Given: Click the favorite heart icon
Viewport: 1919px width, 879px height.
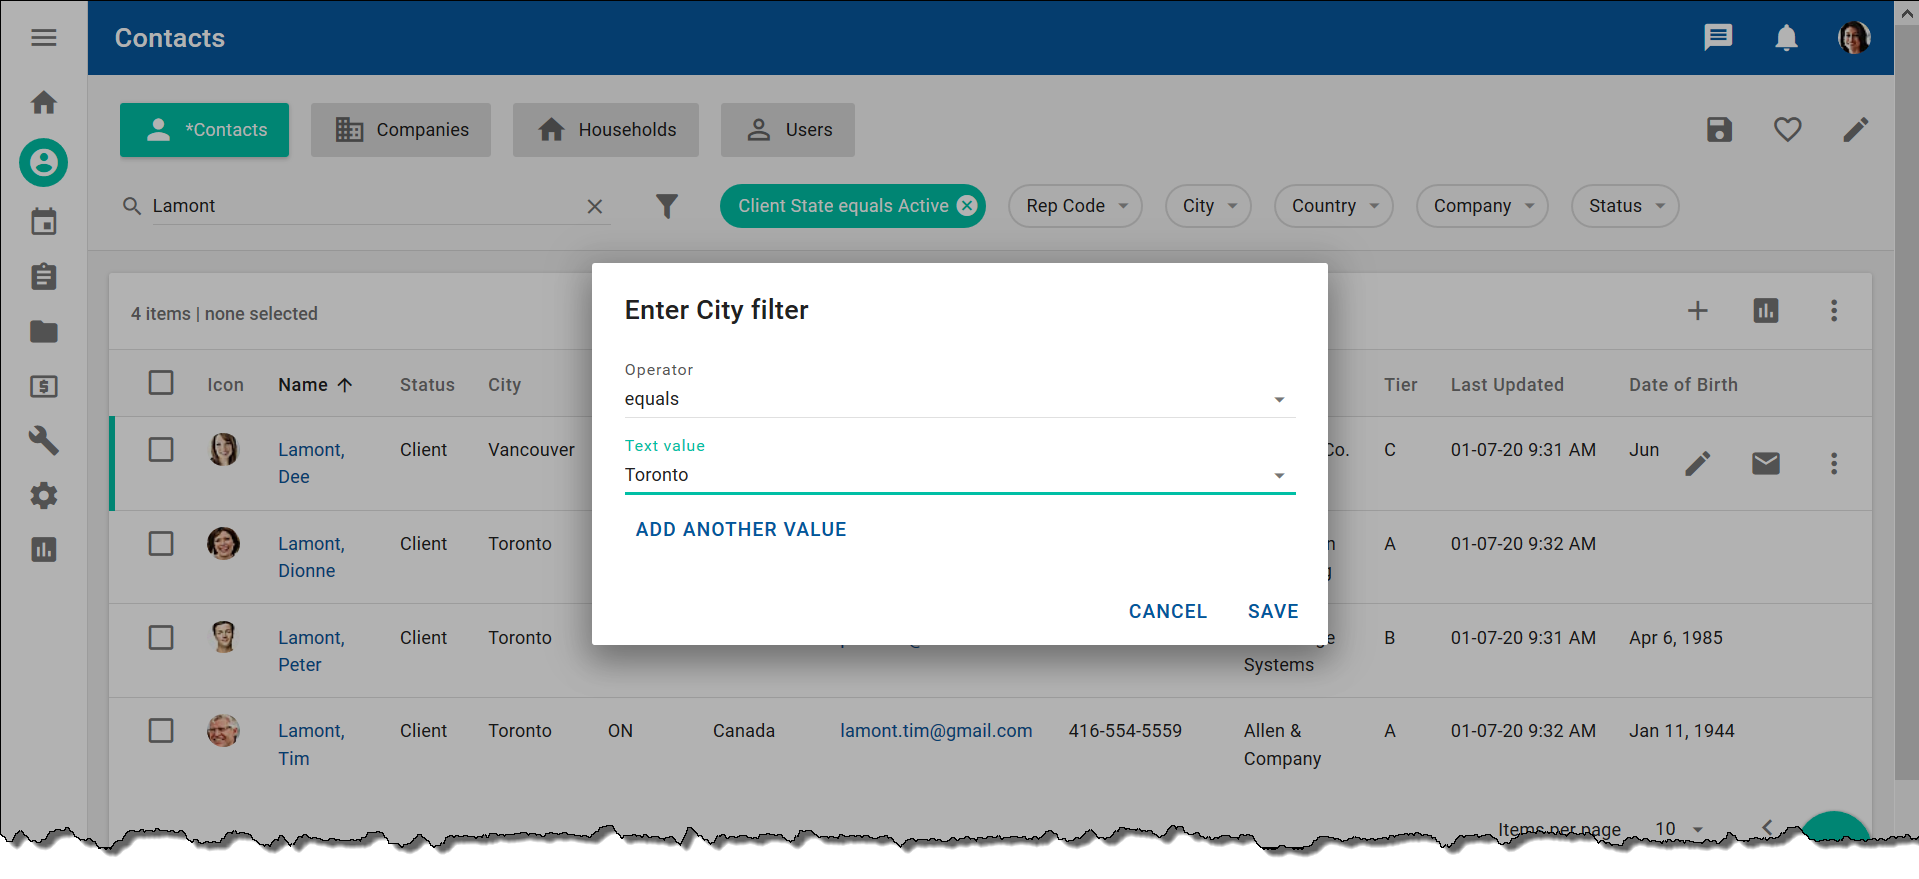Looking at the screenshot, I should point(1787,129).
